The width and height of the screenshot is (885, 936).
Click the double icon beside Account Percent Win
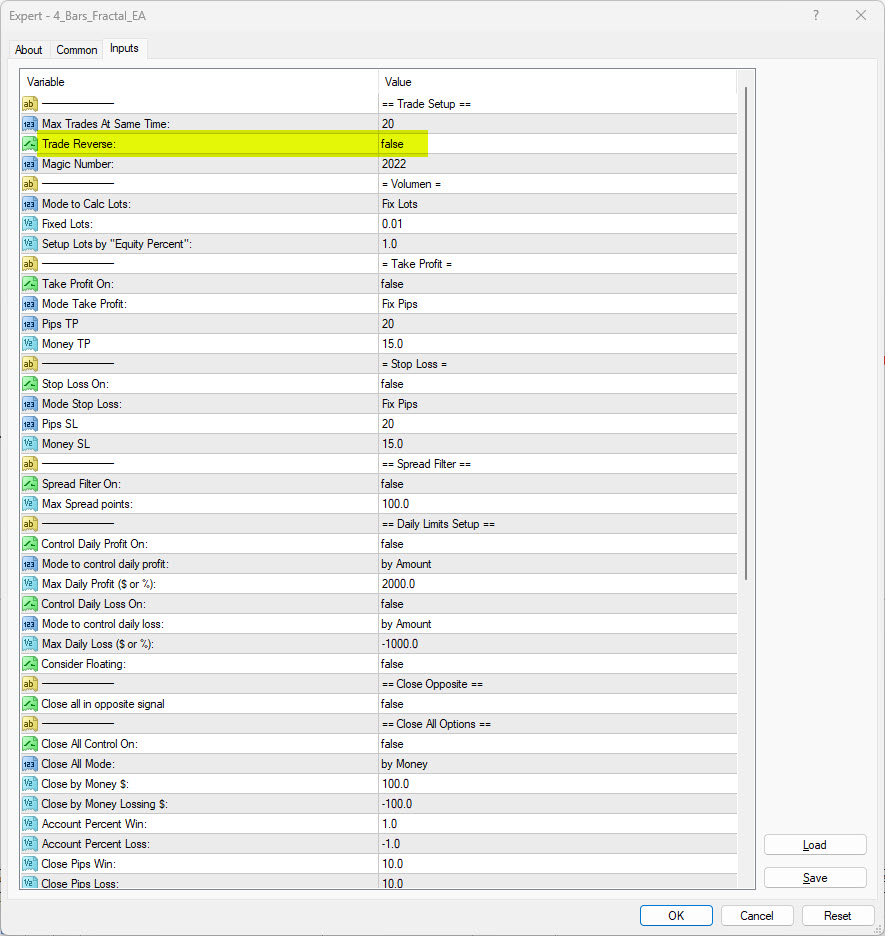click(x=30, y=824)
